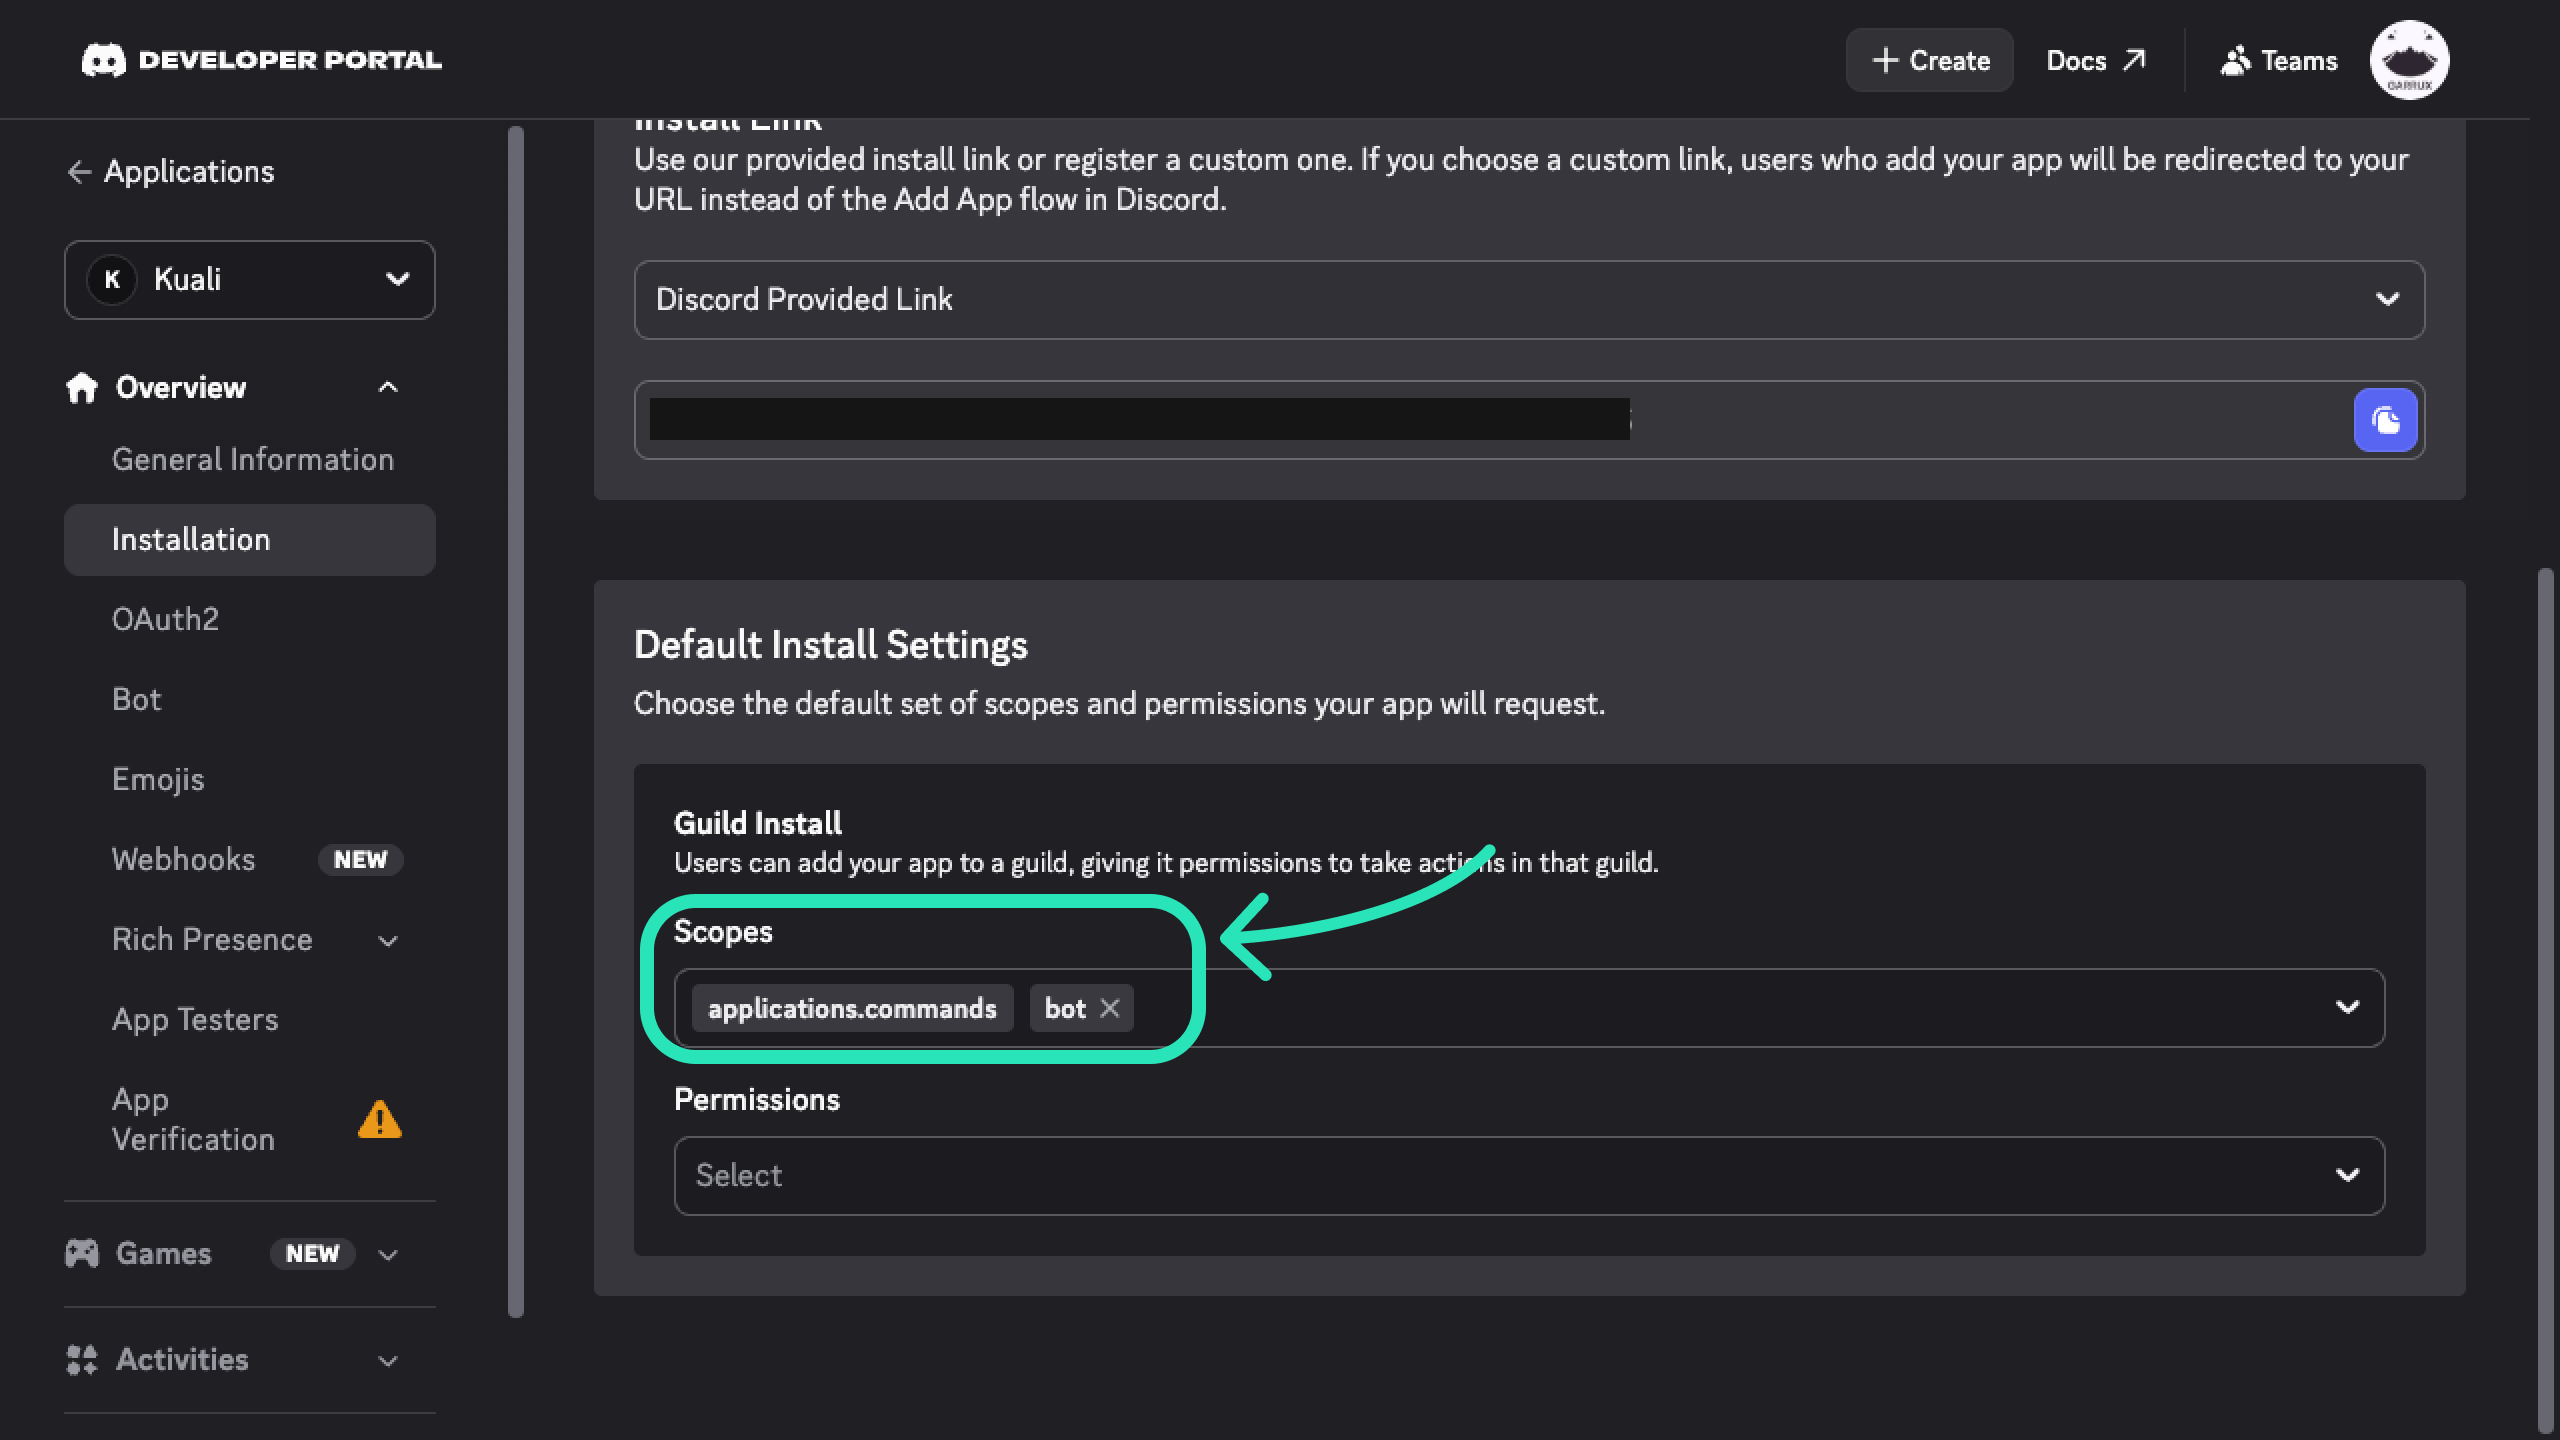Click the Kuali app avatar icon
Image resolution: width=2560 pixels, height=1440 pixels.
pos(112,280)
